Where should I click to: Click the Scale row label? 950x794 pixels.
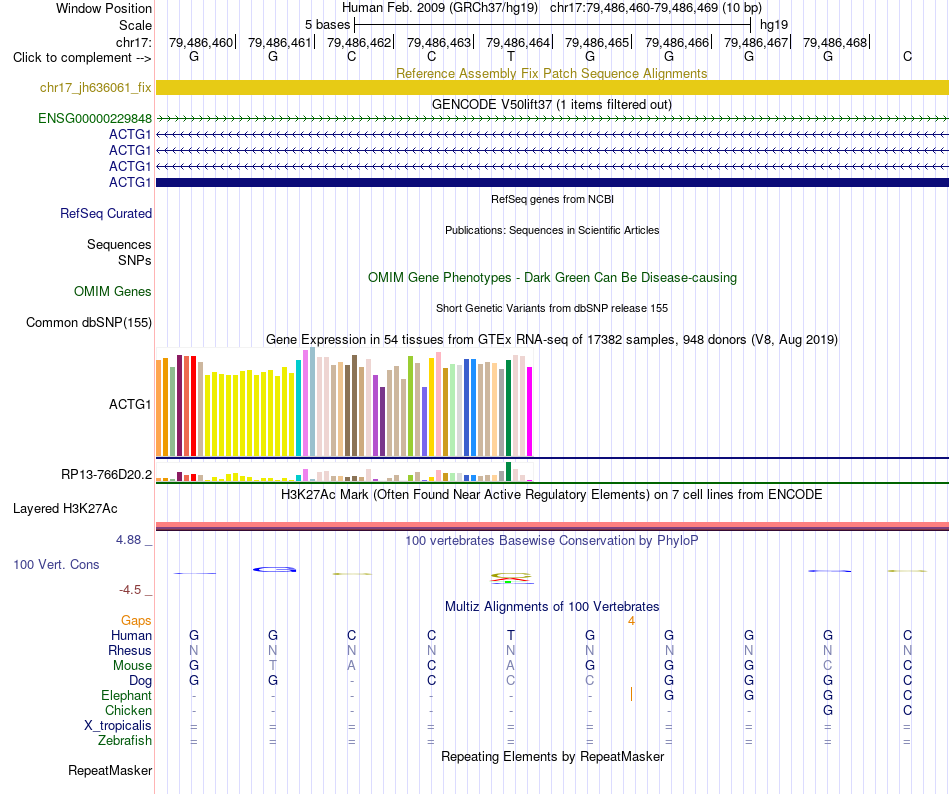coord(135,25)
